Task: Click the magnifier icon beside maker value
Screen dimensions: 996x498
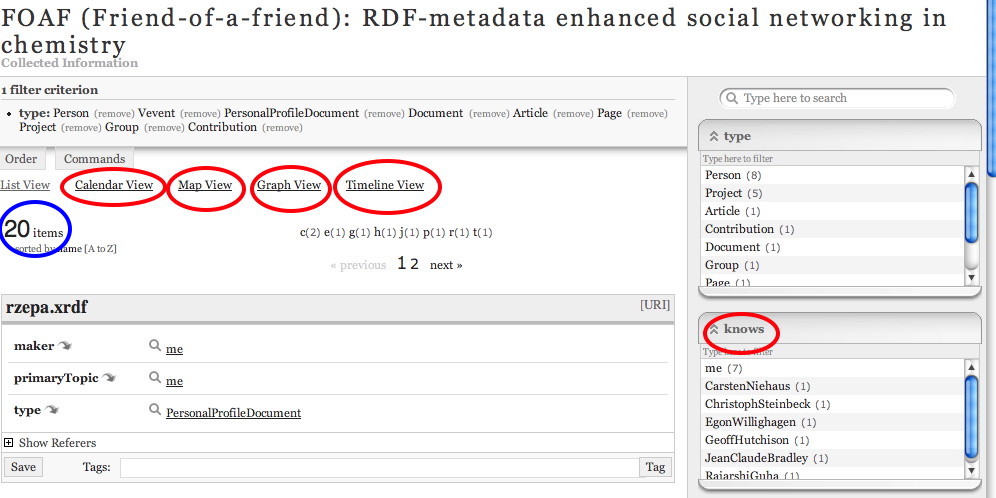Action: click(155, 346)
